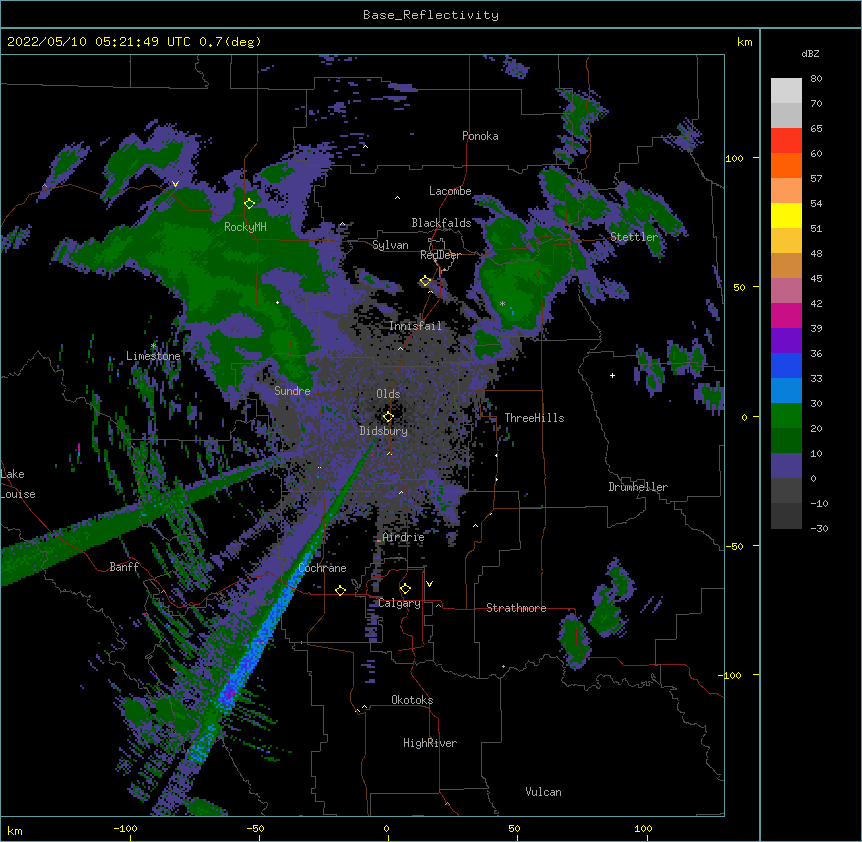
Task: Click the yellow diamond marker above RockyMH
Action: coord(250,203)
